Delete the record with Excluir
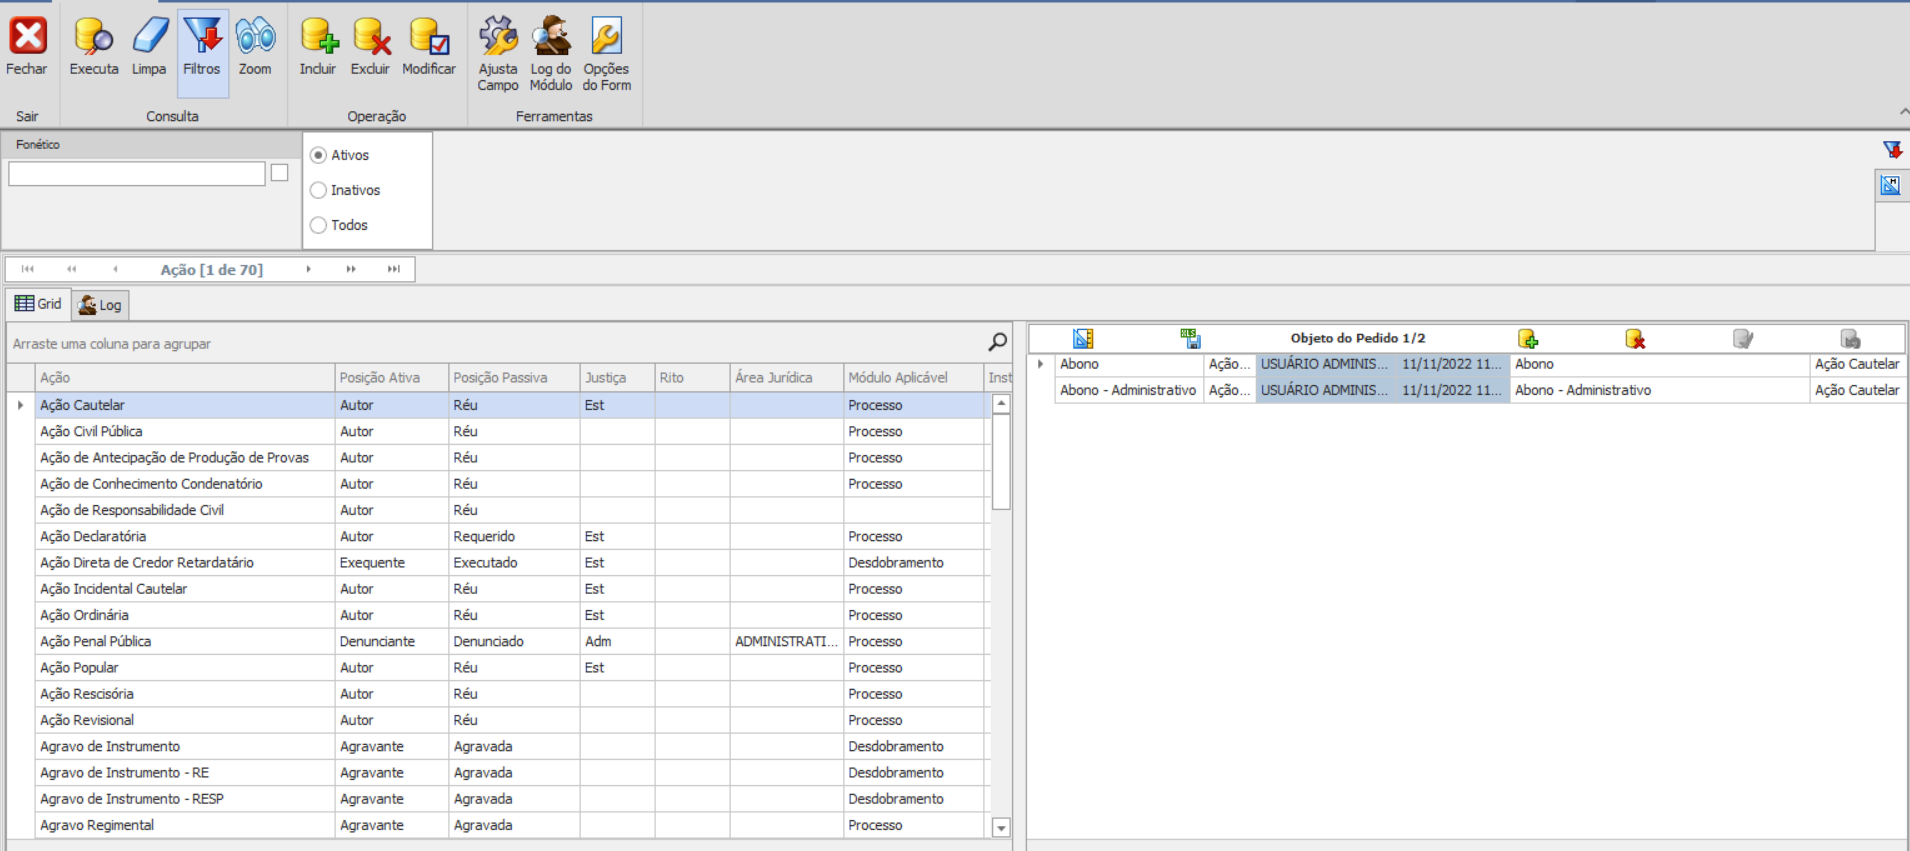1910x851 pixels. 370,47
